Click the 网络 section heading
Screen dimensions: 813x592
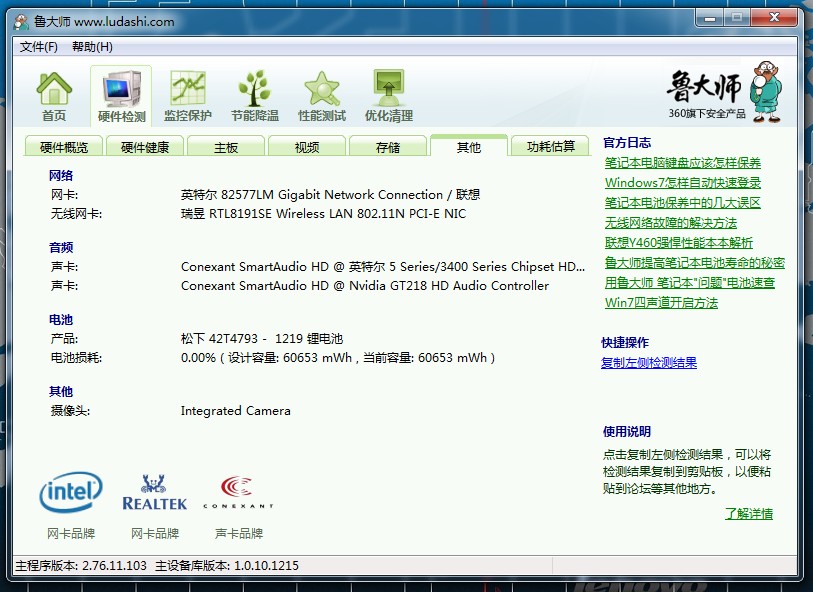coord(61,176)
